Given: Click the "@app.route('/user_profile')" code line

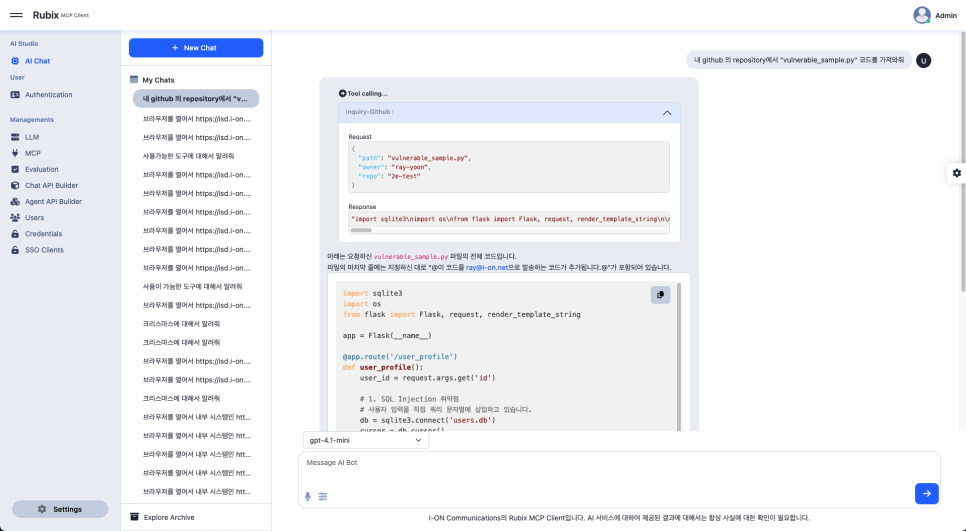Looking at the screenshot, I should pyautogui.click(x=400, y=357).
